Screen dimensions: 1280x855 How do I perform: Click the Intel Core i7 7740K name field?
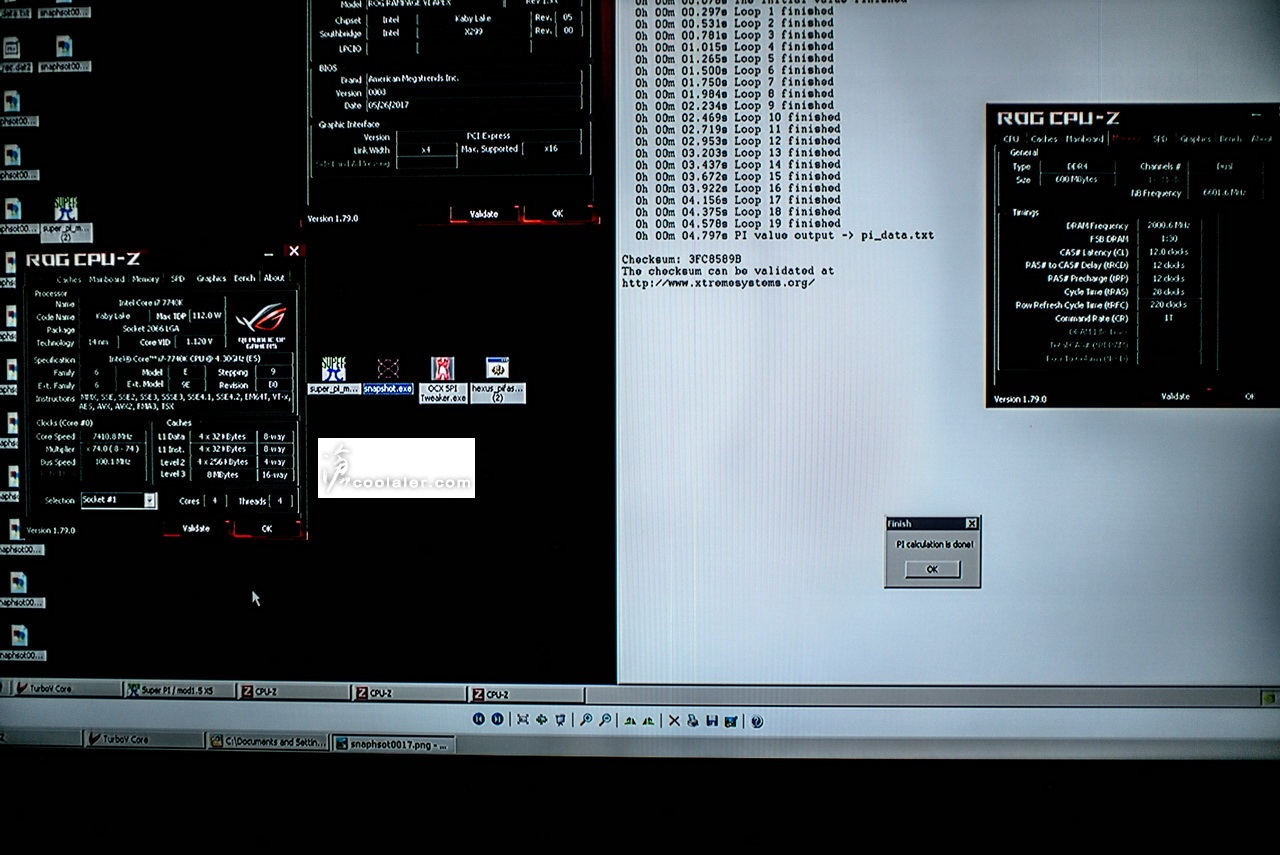coord(150,303)
